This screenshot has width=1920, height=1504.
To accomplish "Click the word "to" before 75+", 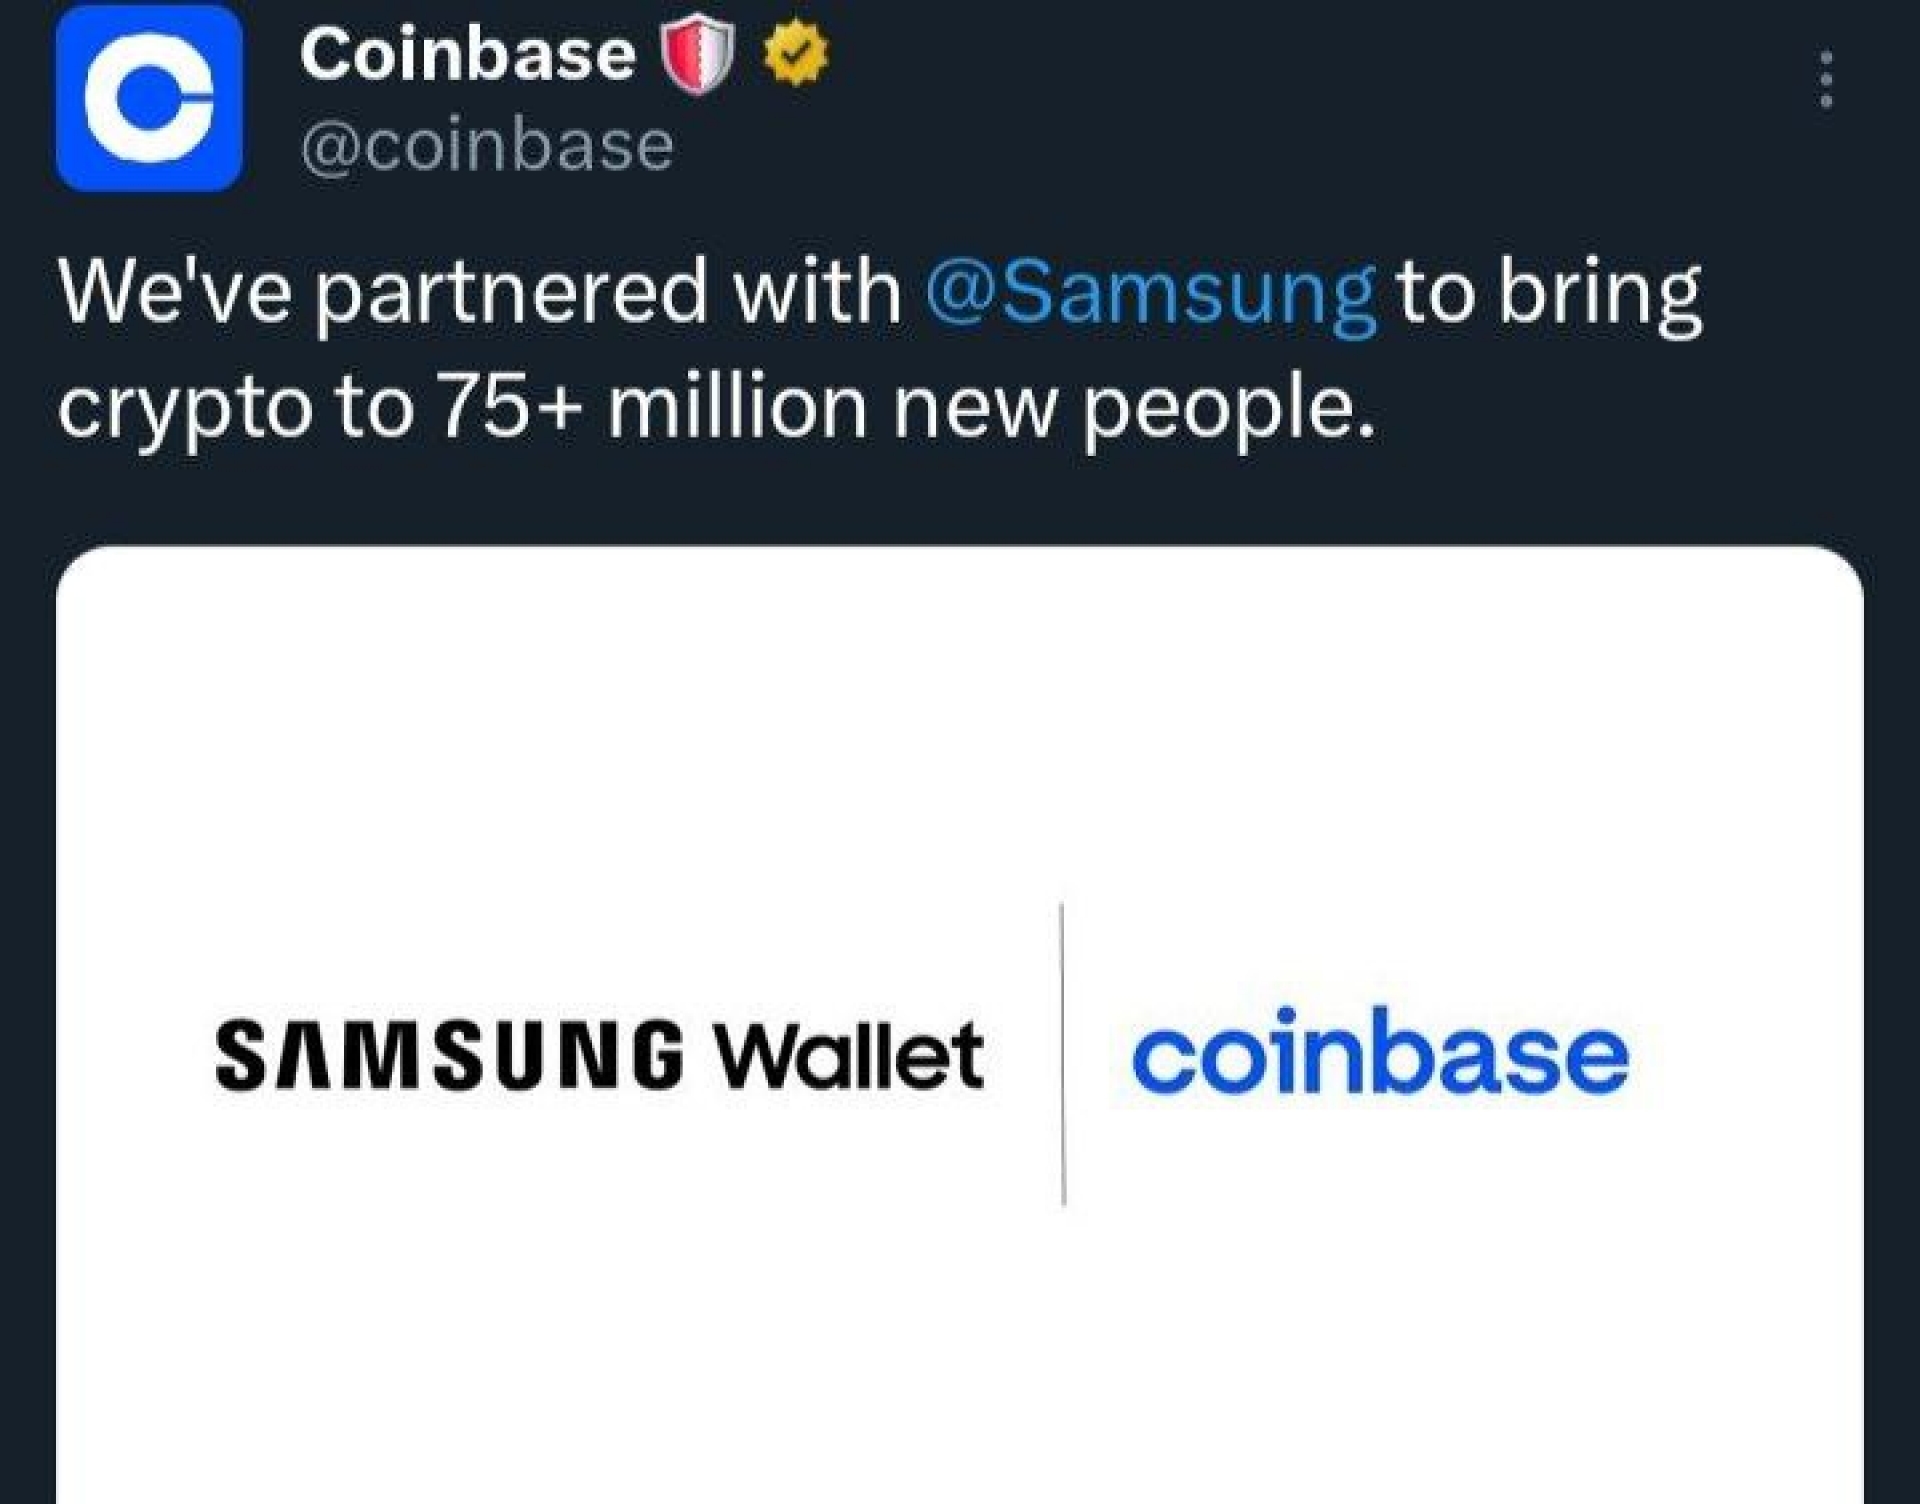I will (x=375, y=407).
